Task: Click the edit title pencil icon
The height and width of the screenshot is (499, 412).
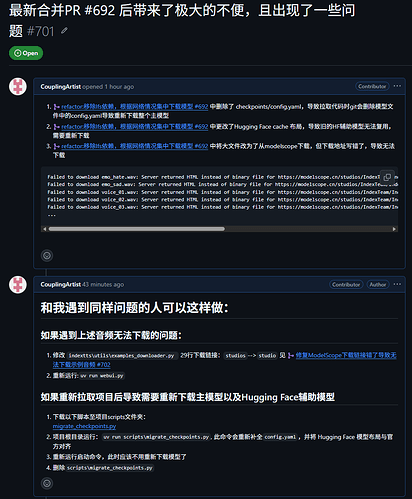Action: click(x=64, y=31)
